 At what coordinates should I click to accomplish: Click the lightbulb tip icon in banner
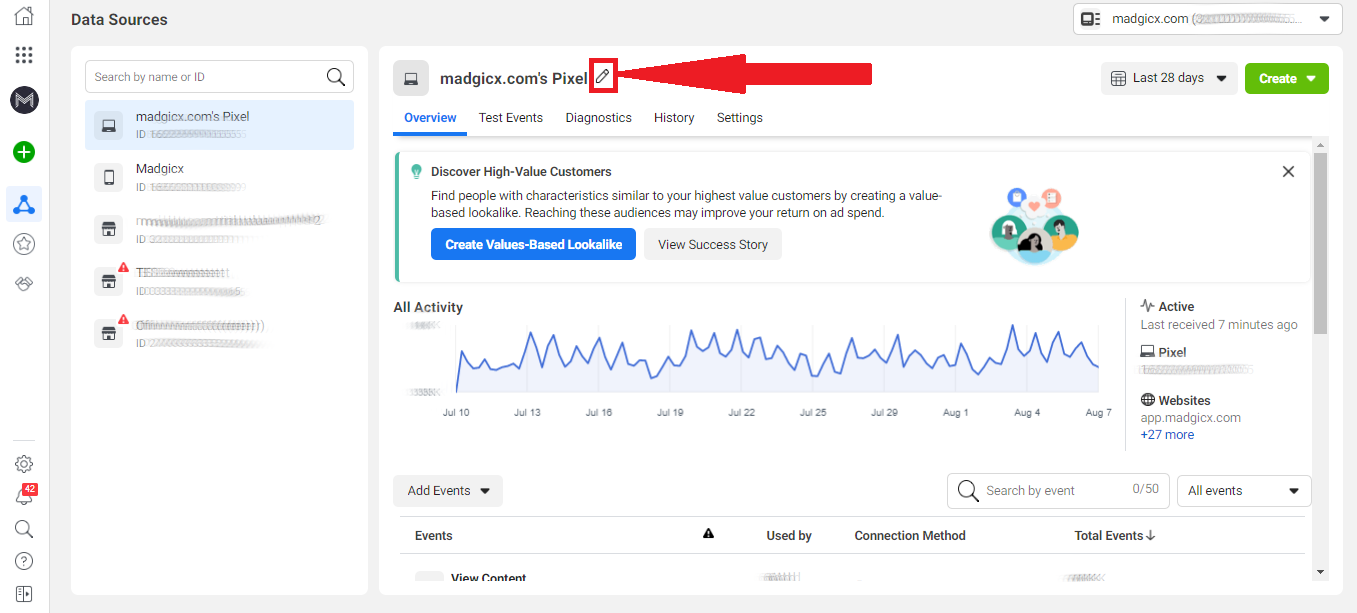[x=417, y=172]
